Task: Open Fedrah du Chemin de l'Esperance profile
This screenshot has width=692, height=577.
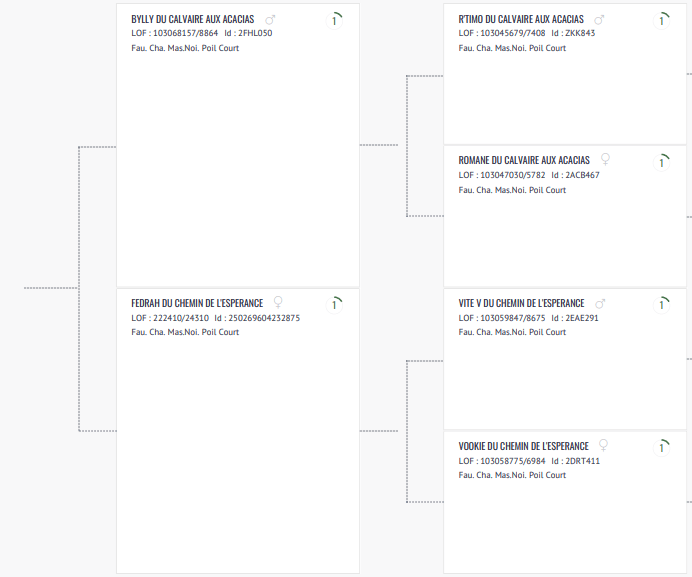Action: coord(197,303)
